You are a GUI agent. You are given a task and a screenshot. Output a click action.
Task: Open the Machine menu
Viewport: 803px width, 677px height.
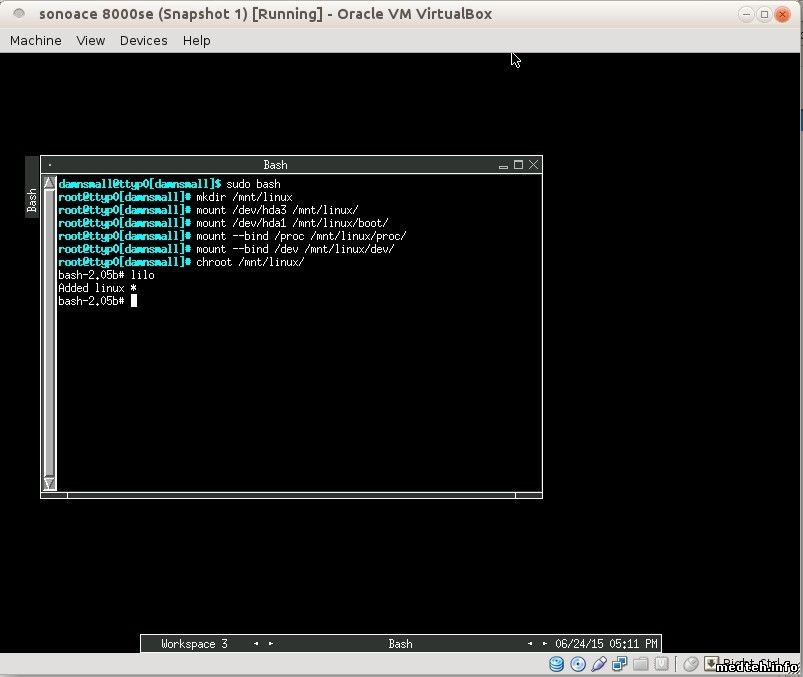(x=35, y=41)
